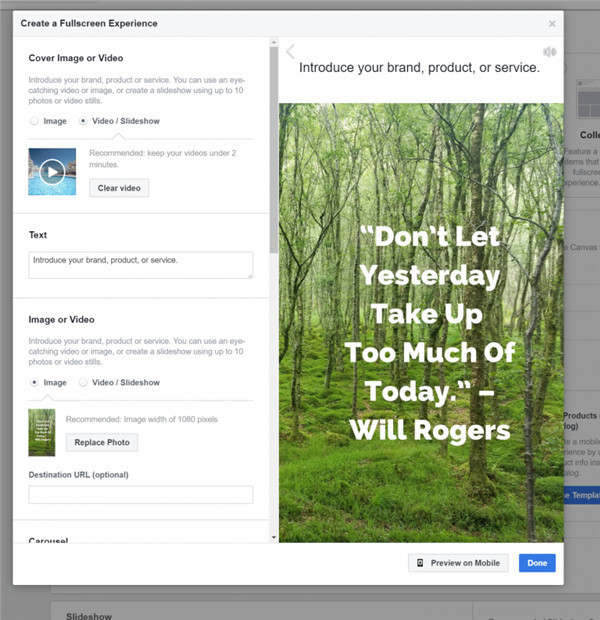This screenshot has width=600, height=620.
Task: Select Video / Slideshow under Image or Video
Action: tap(84, 382)
